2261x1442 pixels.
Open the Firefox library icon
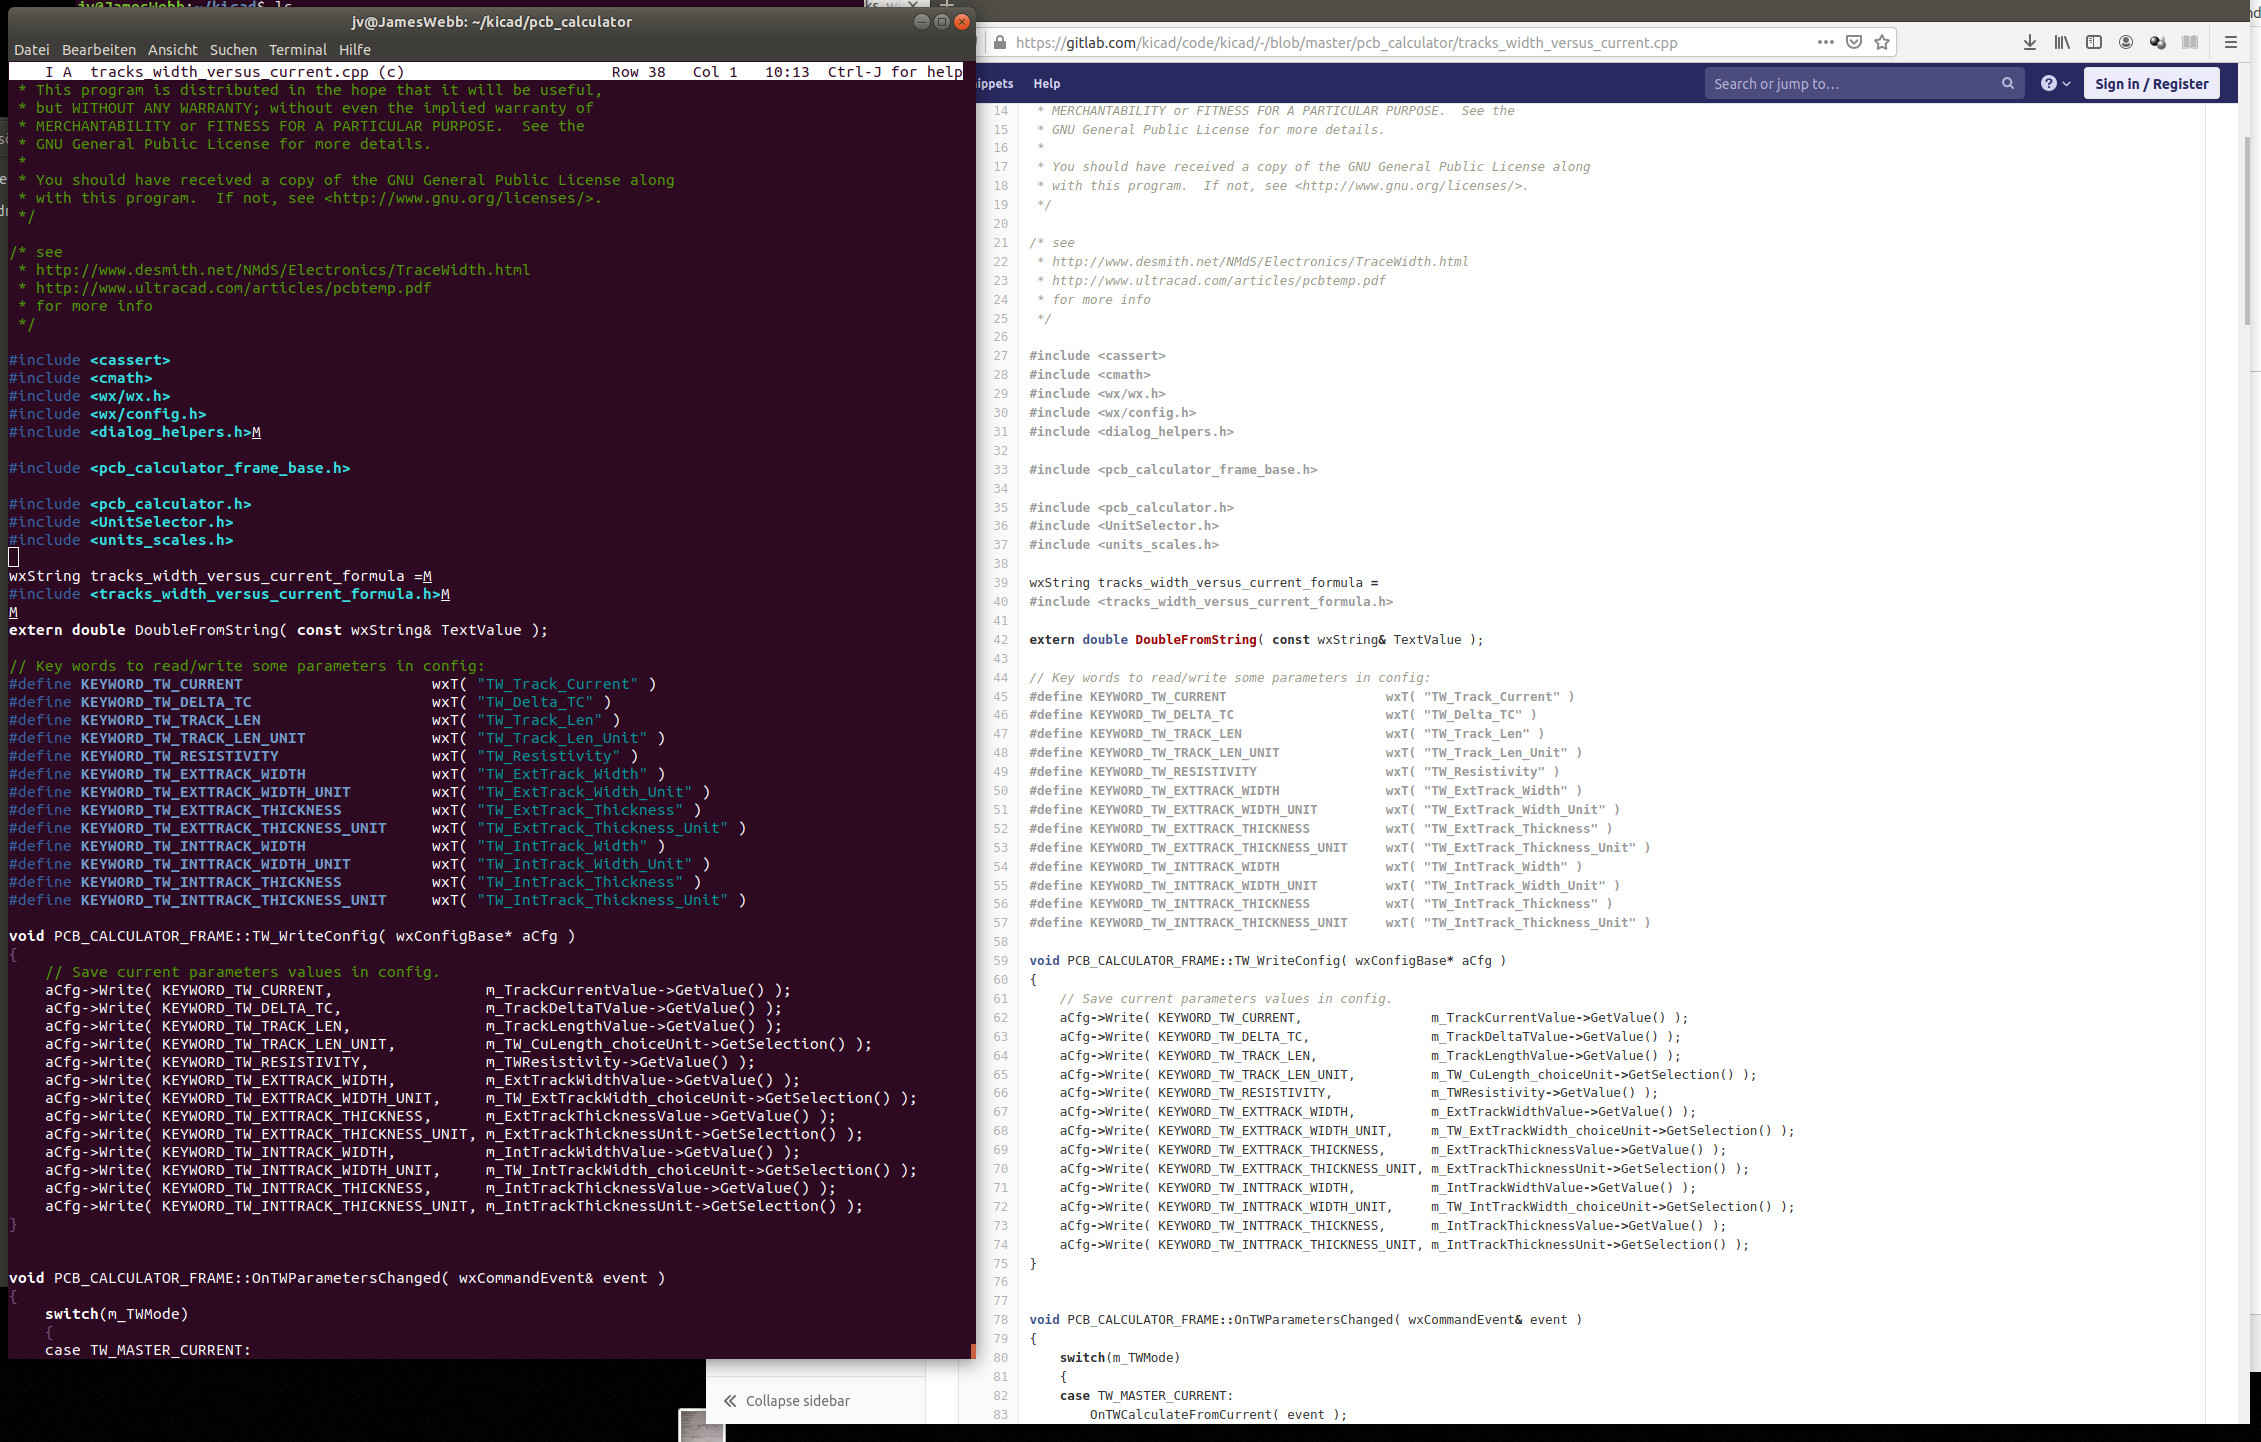pyautogui.click(x=2062, y=42)
